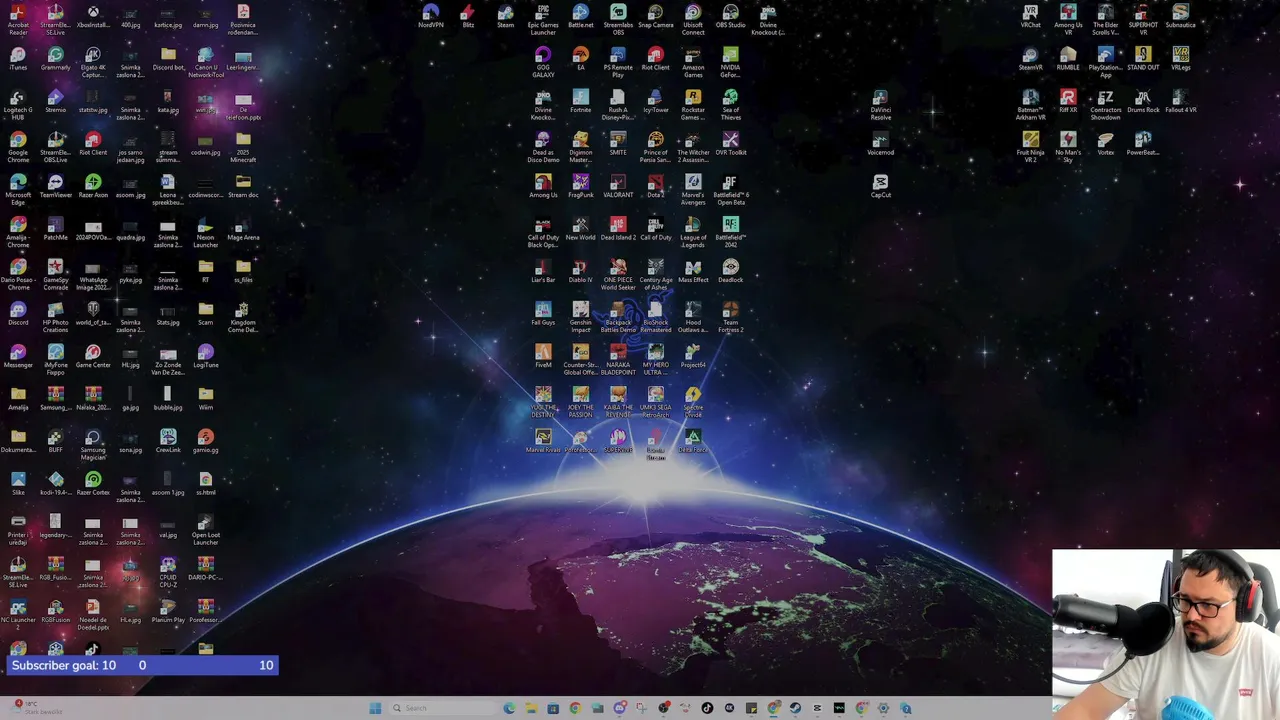The width and height of the screenshot is (1280, 720).
Task: Open the ss.html file
Action: pyautogui.click(x=205, y=484)
